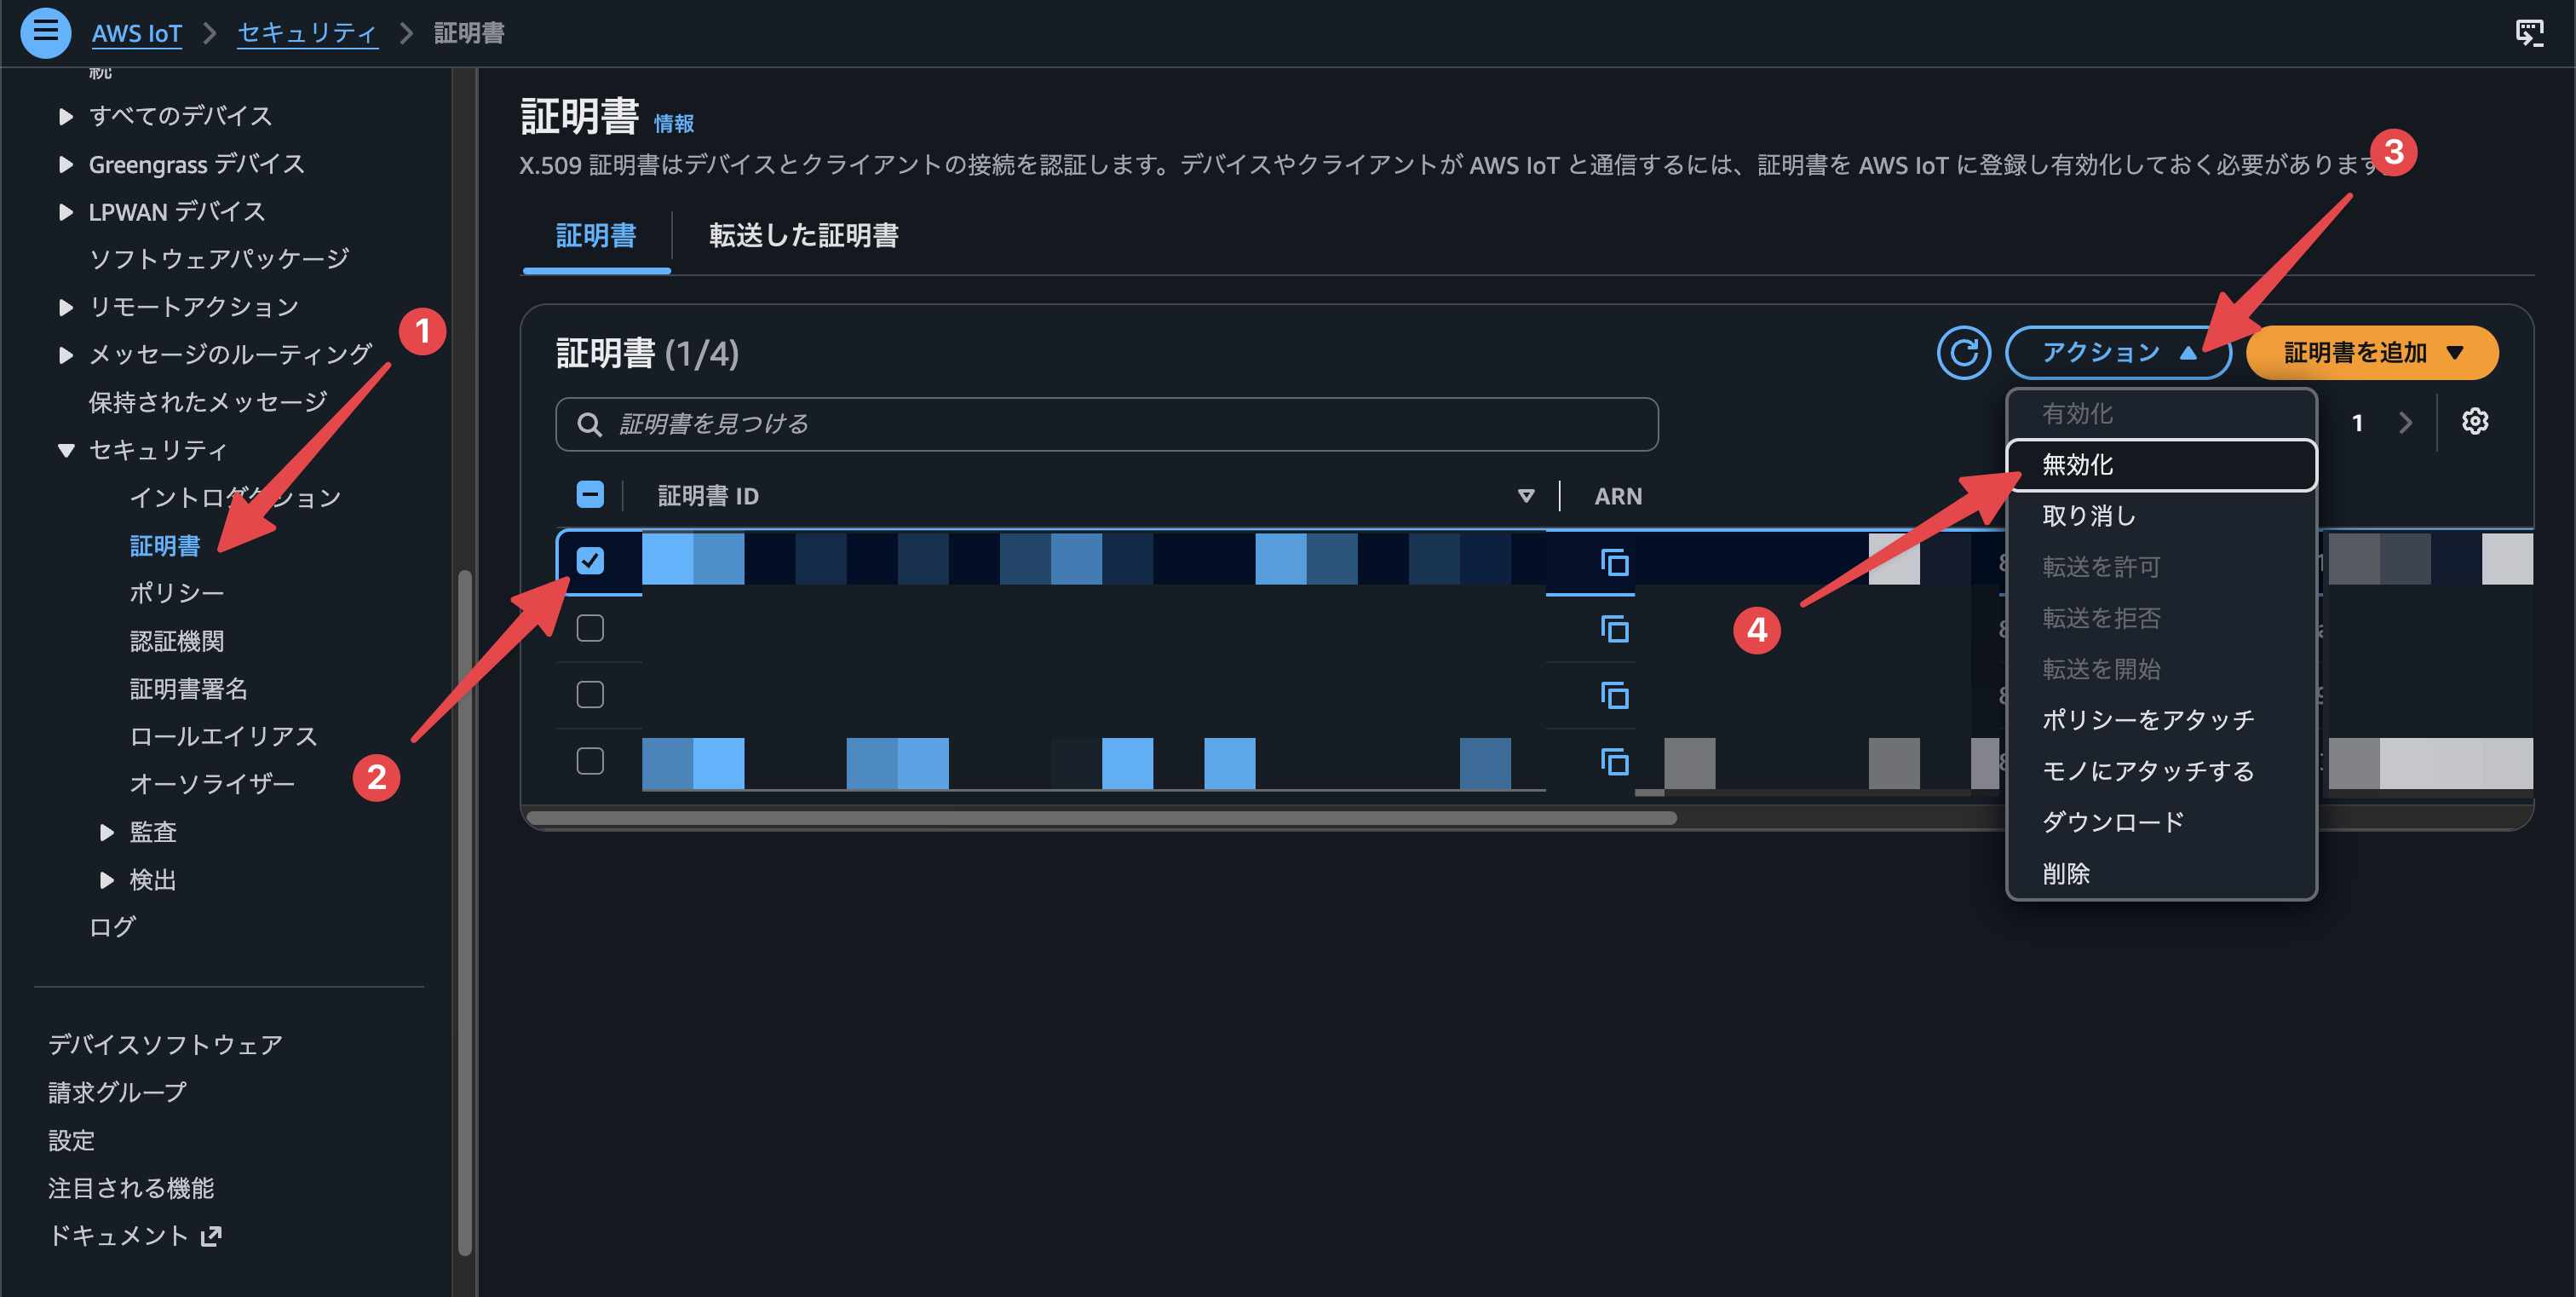Viewport: 2576px width, 1297px height.
Task: Select 取り消し from actions menu
Action: click(x=2161, y=516)
